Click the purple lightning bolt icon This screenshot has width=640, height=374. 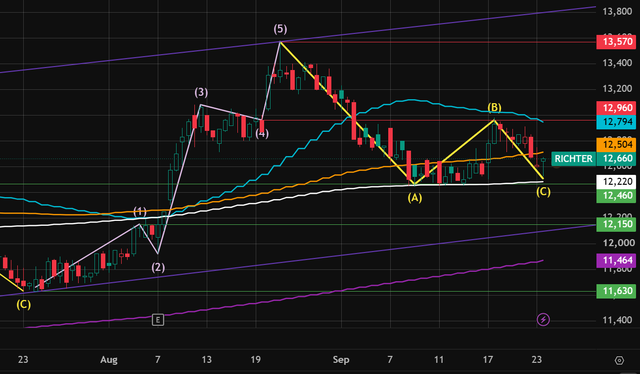[x=543, y=319]
